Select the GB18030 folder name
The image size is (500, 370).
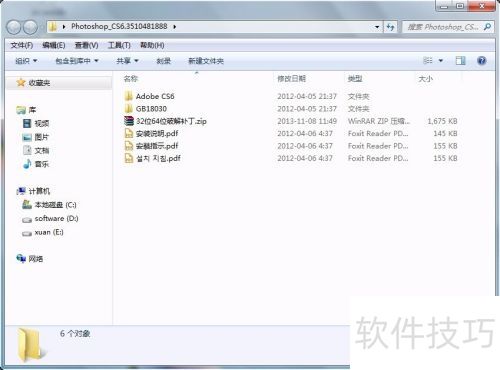pyautogui.click(x=151, y=109)
